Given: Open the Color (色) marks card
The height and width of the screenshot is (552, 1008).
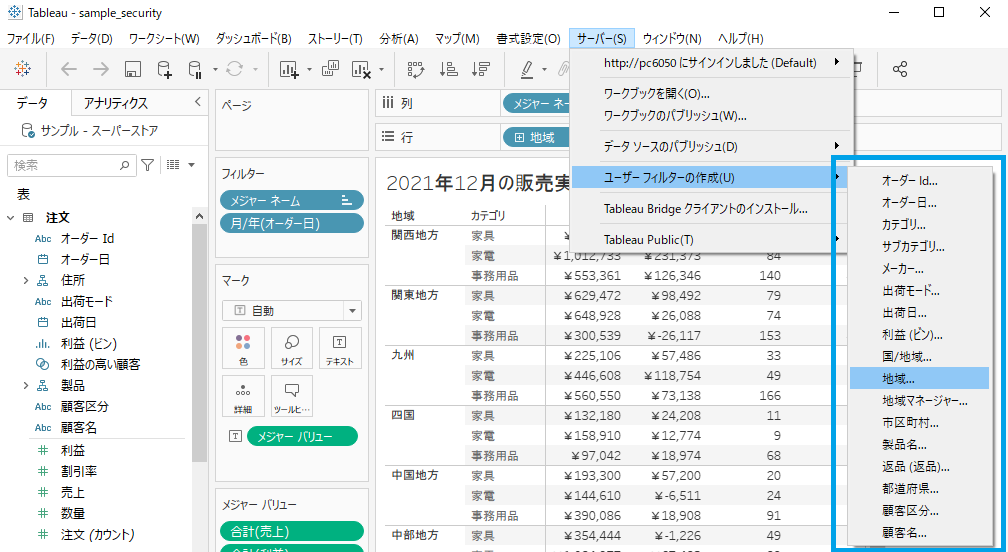Looking at the screenshot, I should [244, 348].
